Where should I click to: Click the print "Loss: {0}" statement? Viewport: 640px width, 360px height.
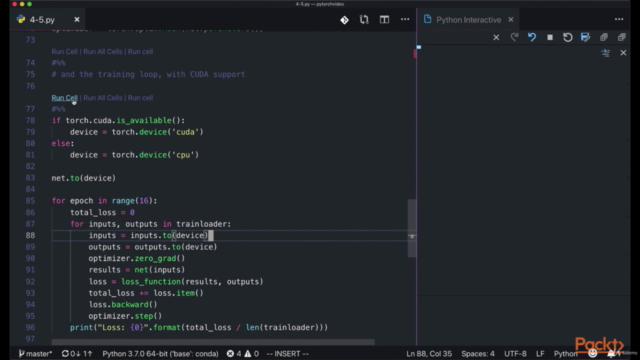pos(199,327)
